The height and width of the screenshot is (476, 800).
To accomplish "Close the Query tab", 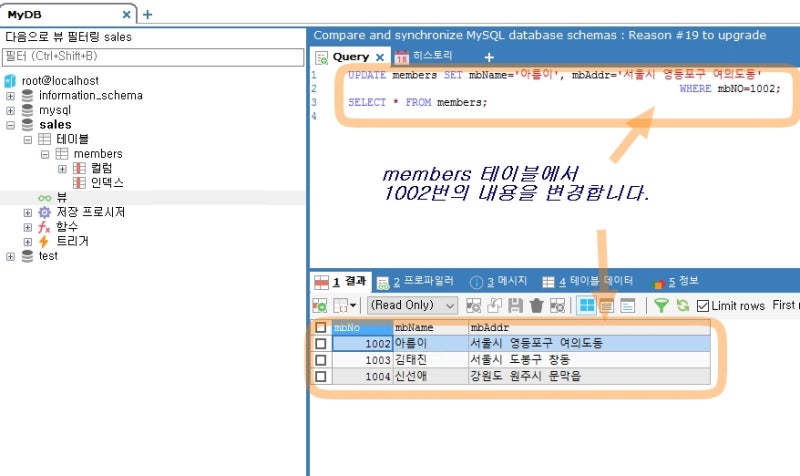I will point(380,57).
